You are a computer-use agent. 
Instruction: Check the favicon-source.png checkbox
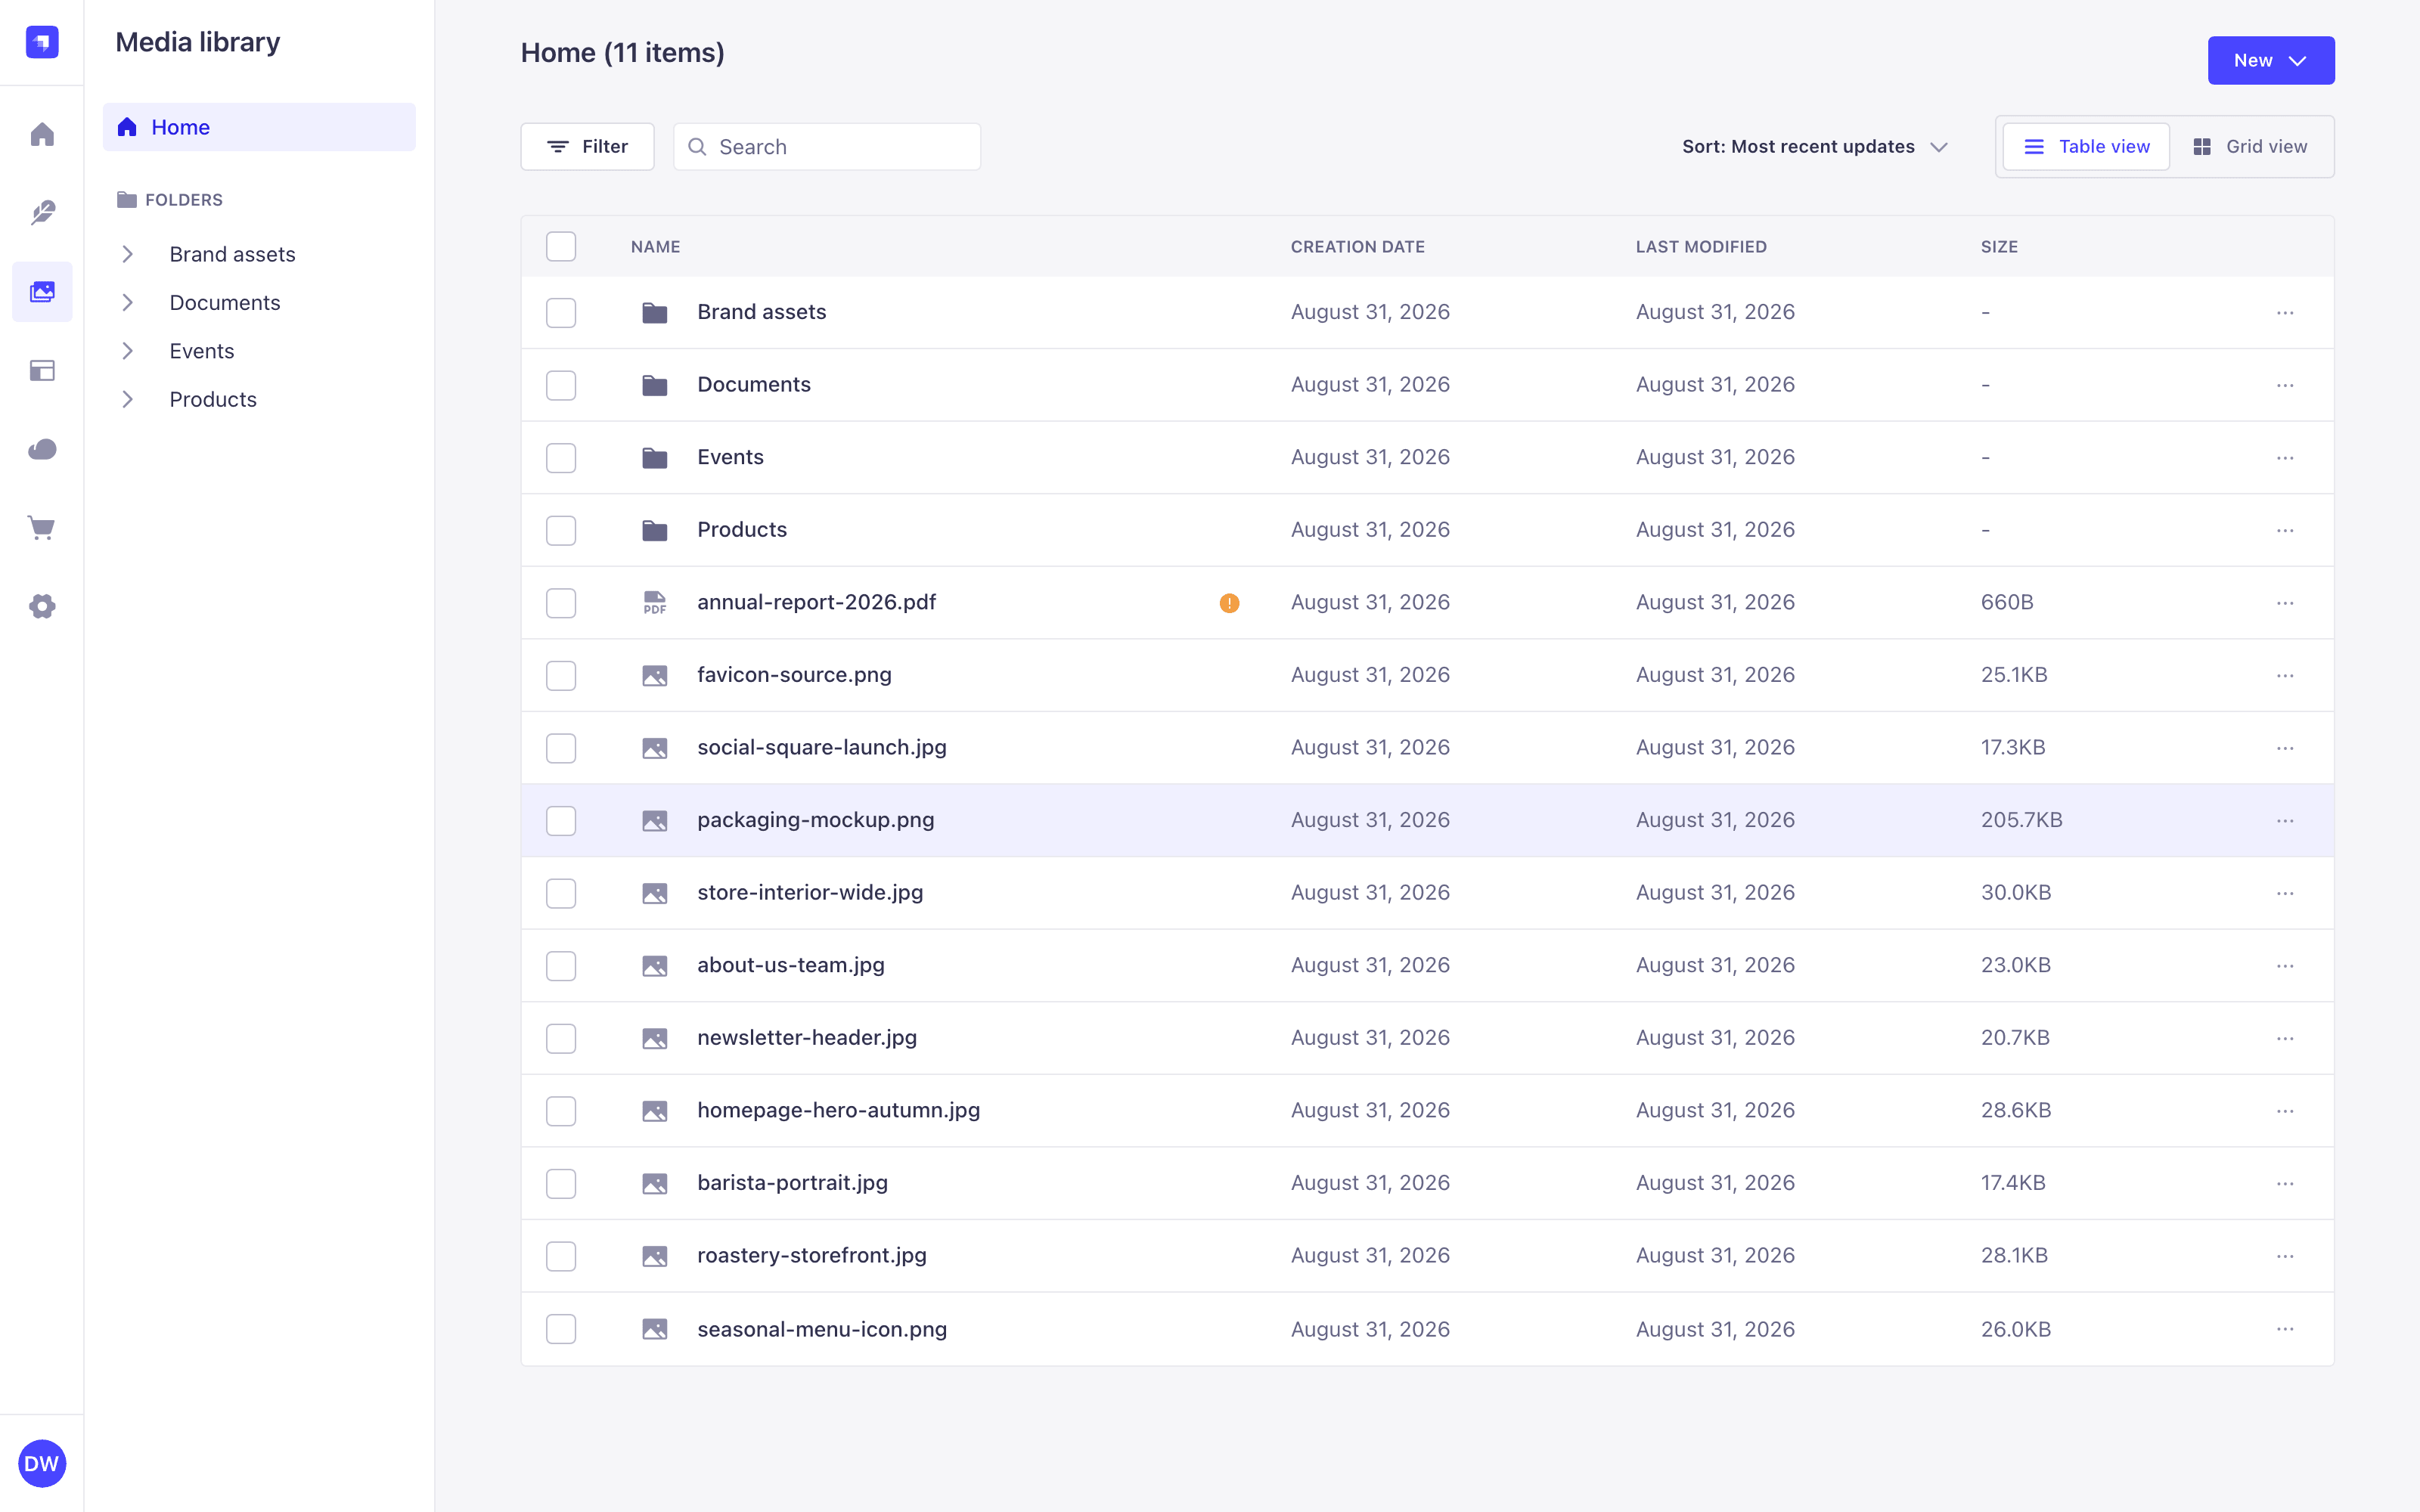coord(561,676)
